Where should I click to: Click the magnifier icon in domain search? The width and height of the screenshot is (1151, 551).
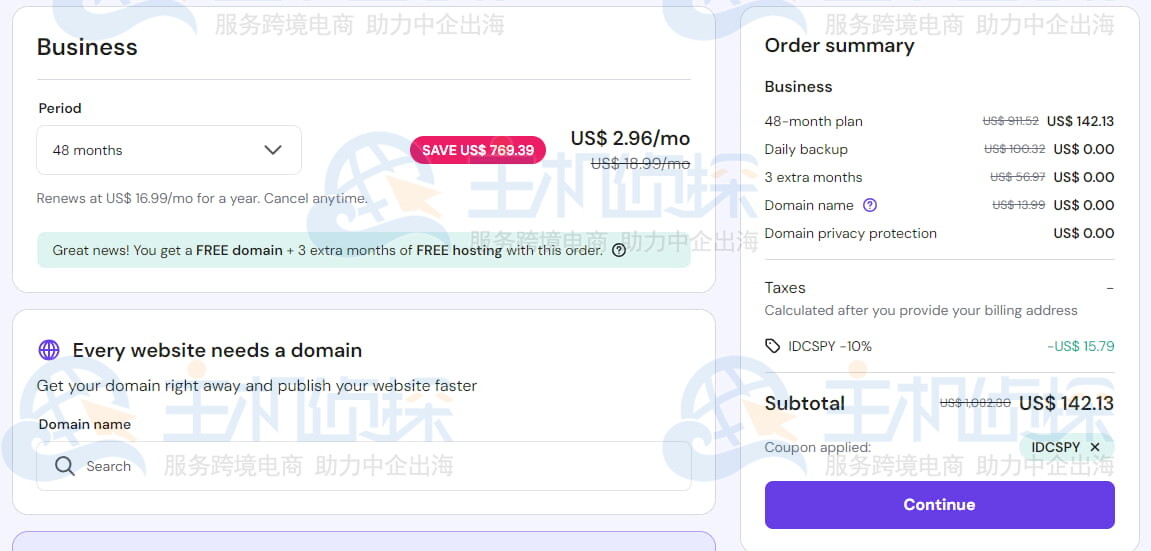[x=65, y=466]
